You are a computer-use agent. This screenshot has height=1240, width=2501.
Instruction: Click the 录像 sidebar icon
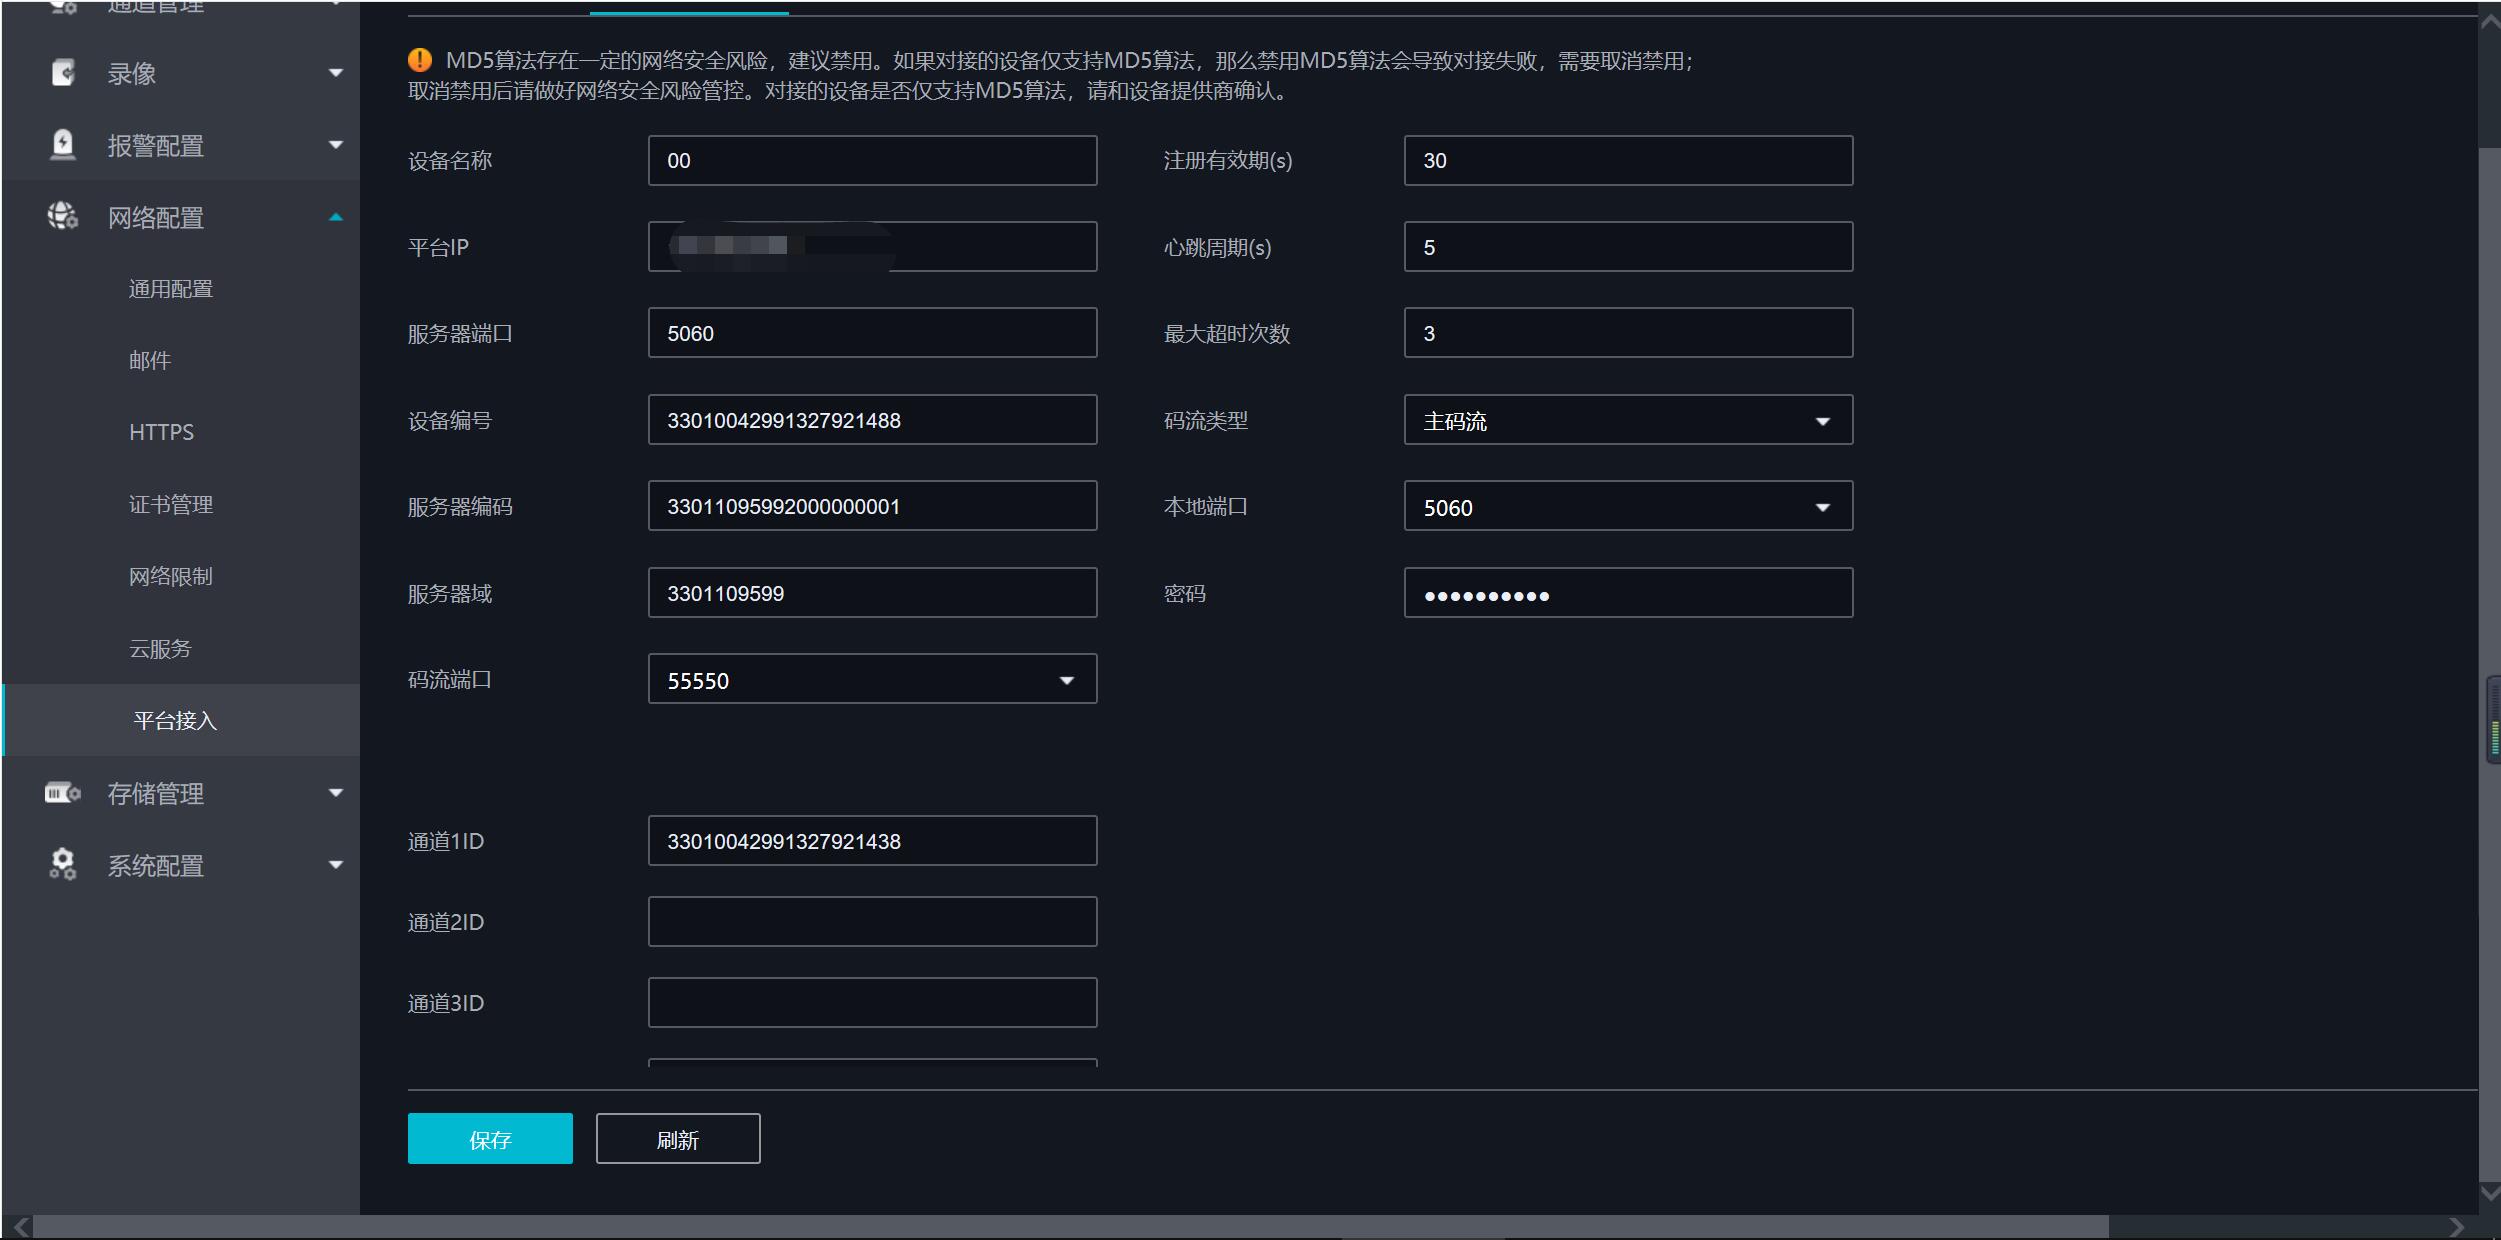(63, 72)
